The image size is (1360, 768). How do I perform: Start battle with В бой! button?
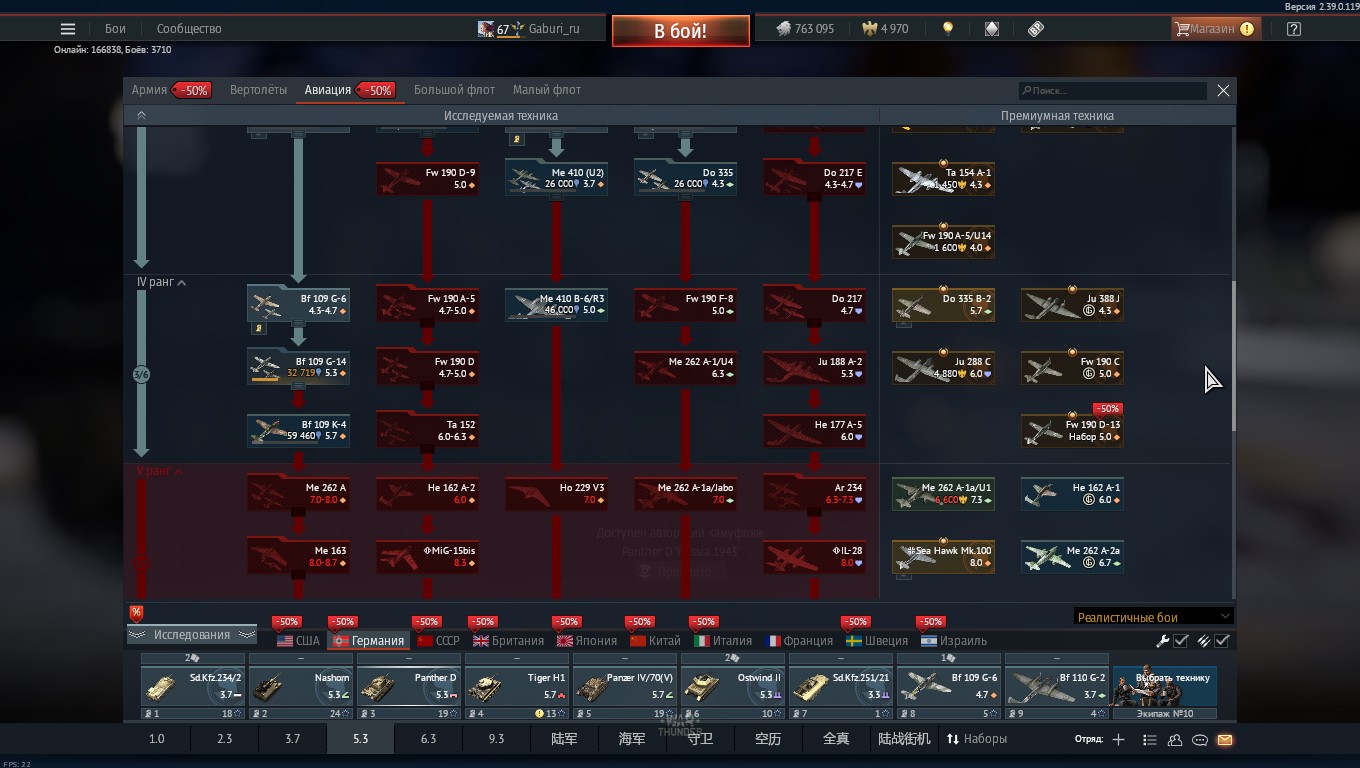681,31
